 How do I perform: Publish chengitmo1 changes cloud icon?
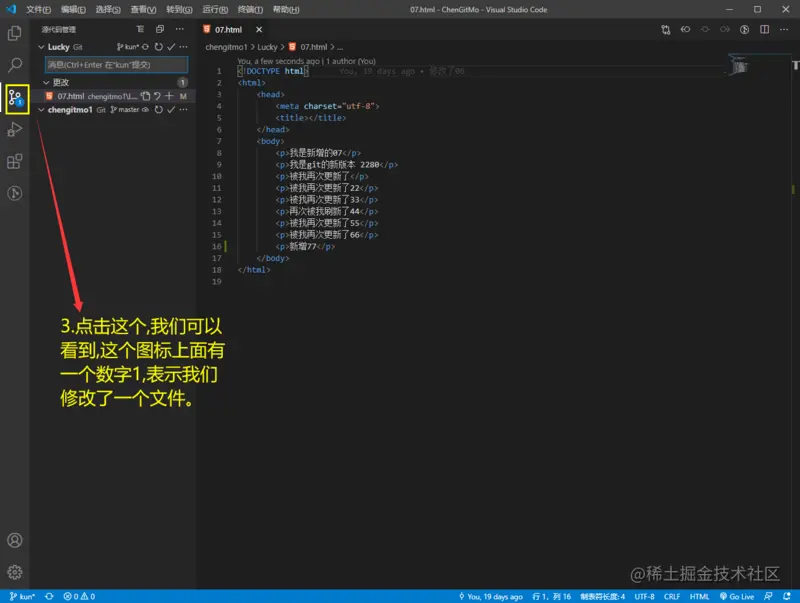point(145,110)
